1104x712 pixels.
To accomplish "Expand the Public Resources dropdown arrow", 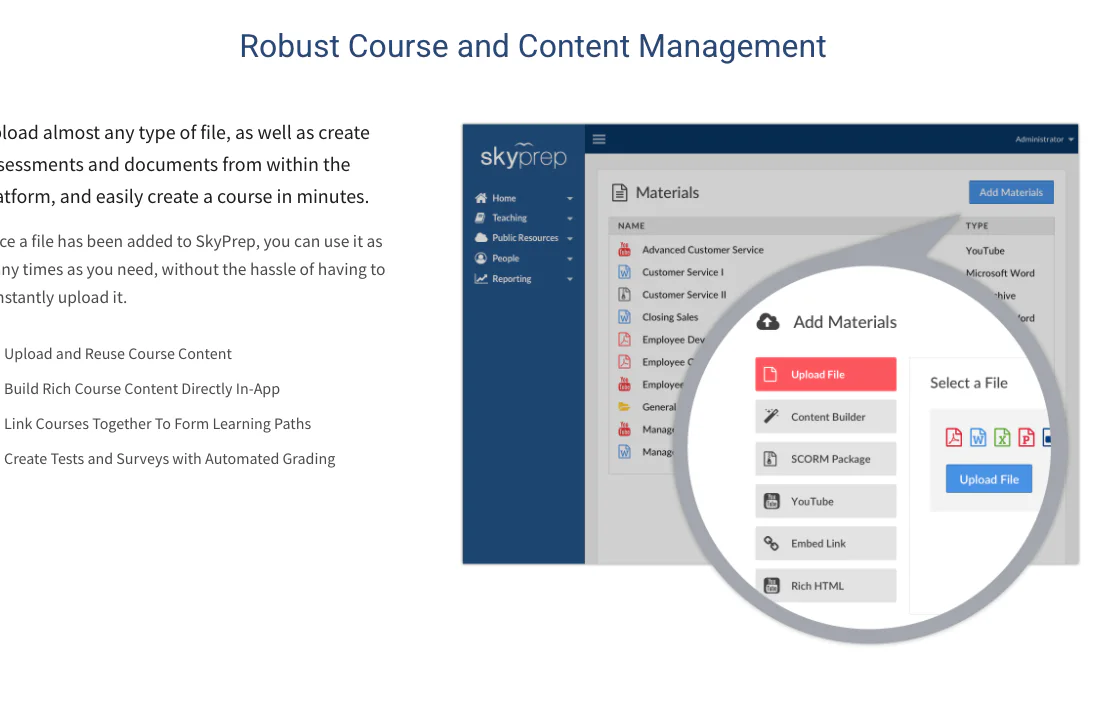I will click(x=570, y=238).
